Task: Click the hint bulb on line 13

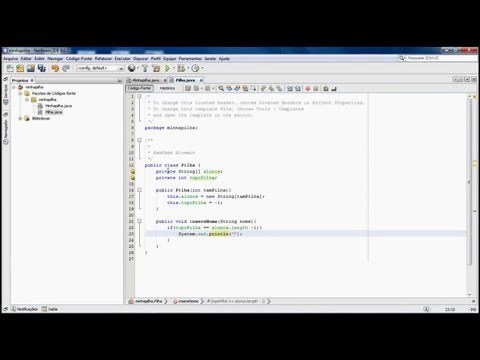Action: tap(132, 171)
